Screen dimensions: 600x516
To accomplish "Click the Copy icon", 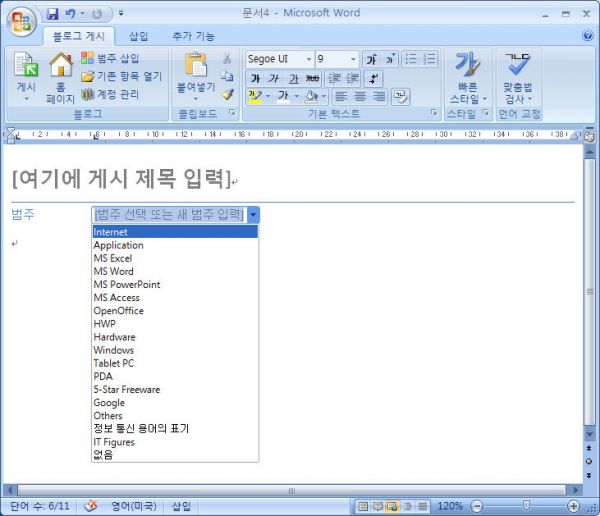I will 227,76.
